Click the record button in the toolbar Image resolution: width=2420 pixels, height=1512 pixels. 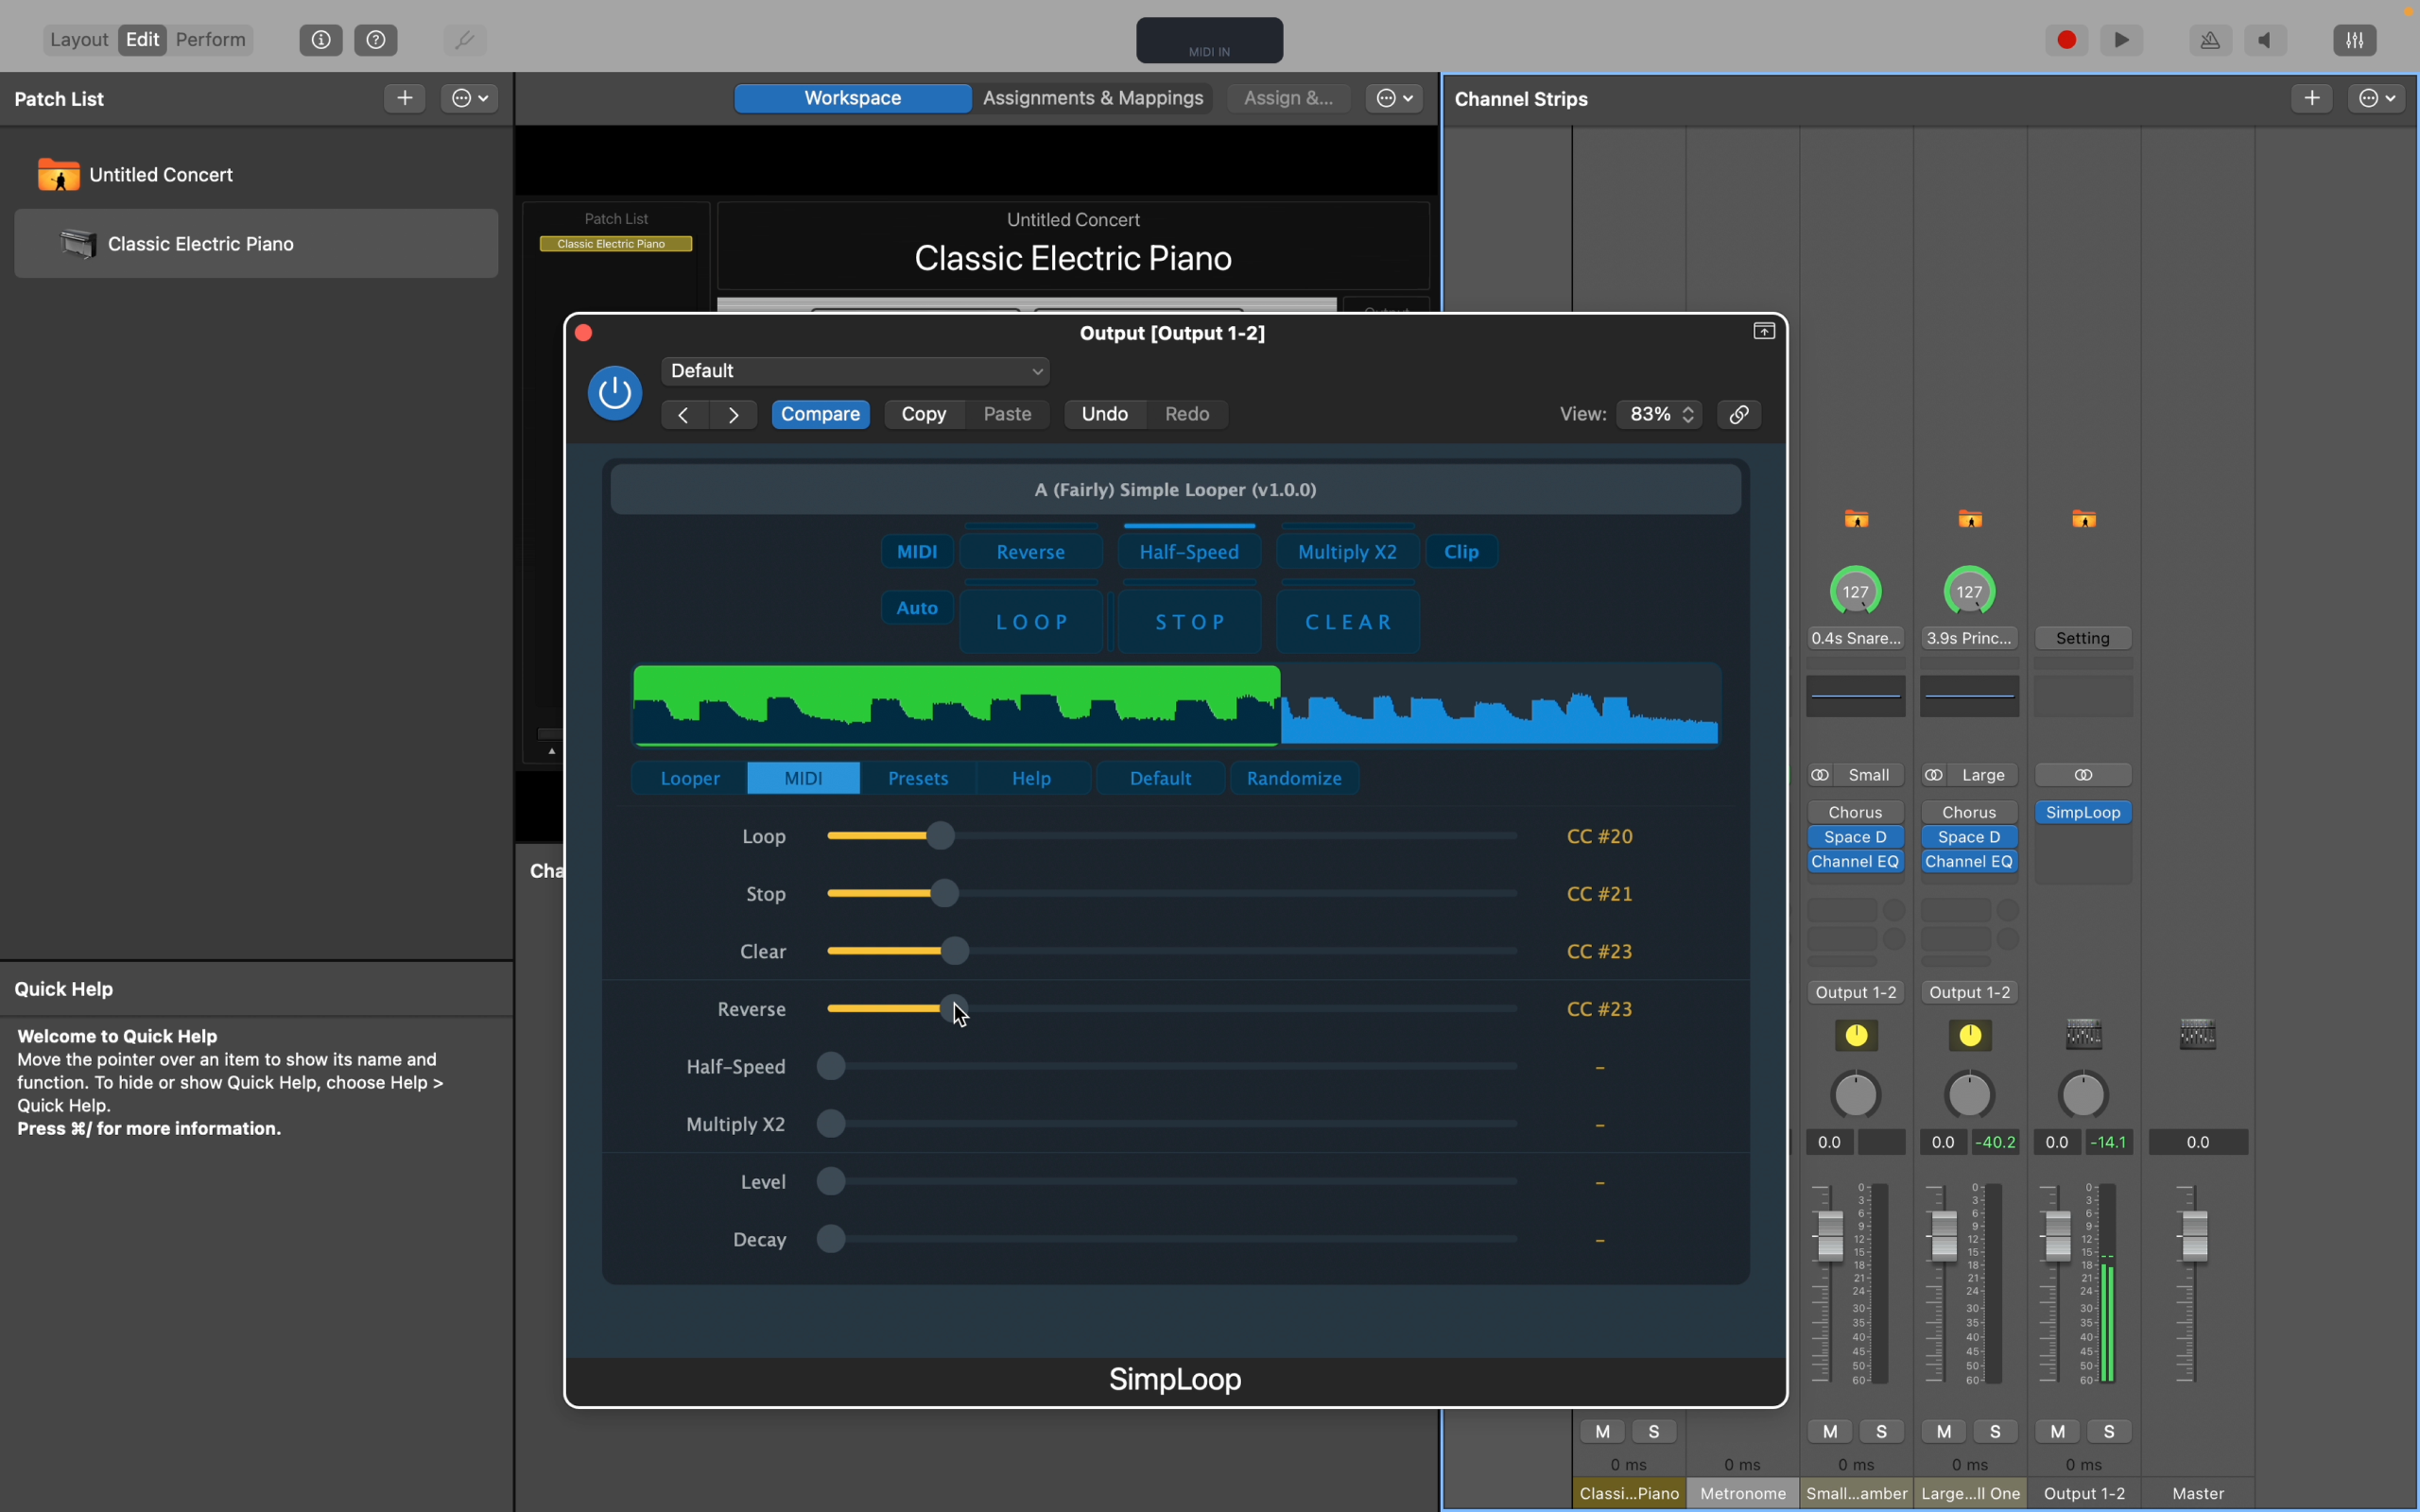click(x=2067, y=40)
